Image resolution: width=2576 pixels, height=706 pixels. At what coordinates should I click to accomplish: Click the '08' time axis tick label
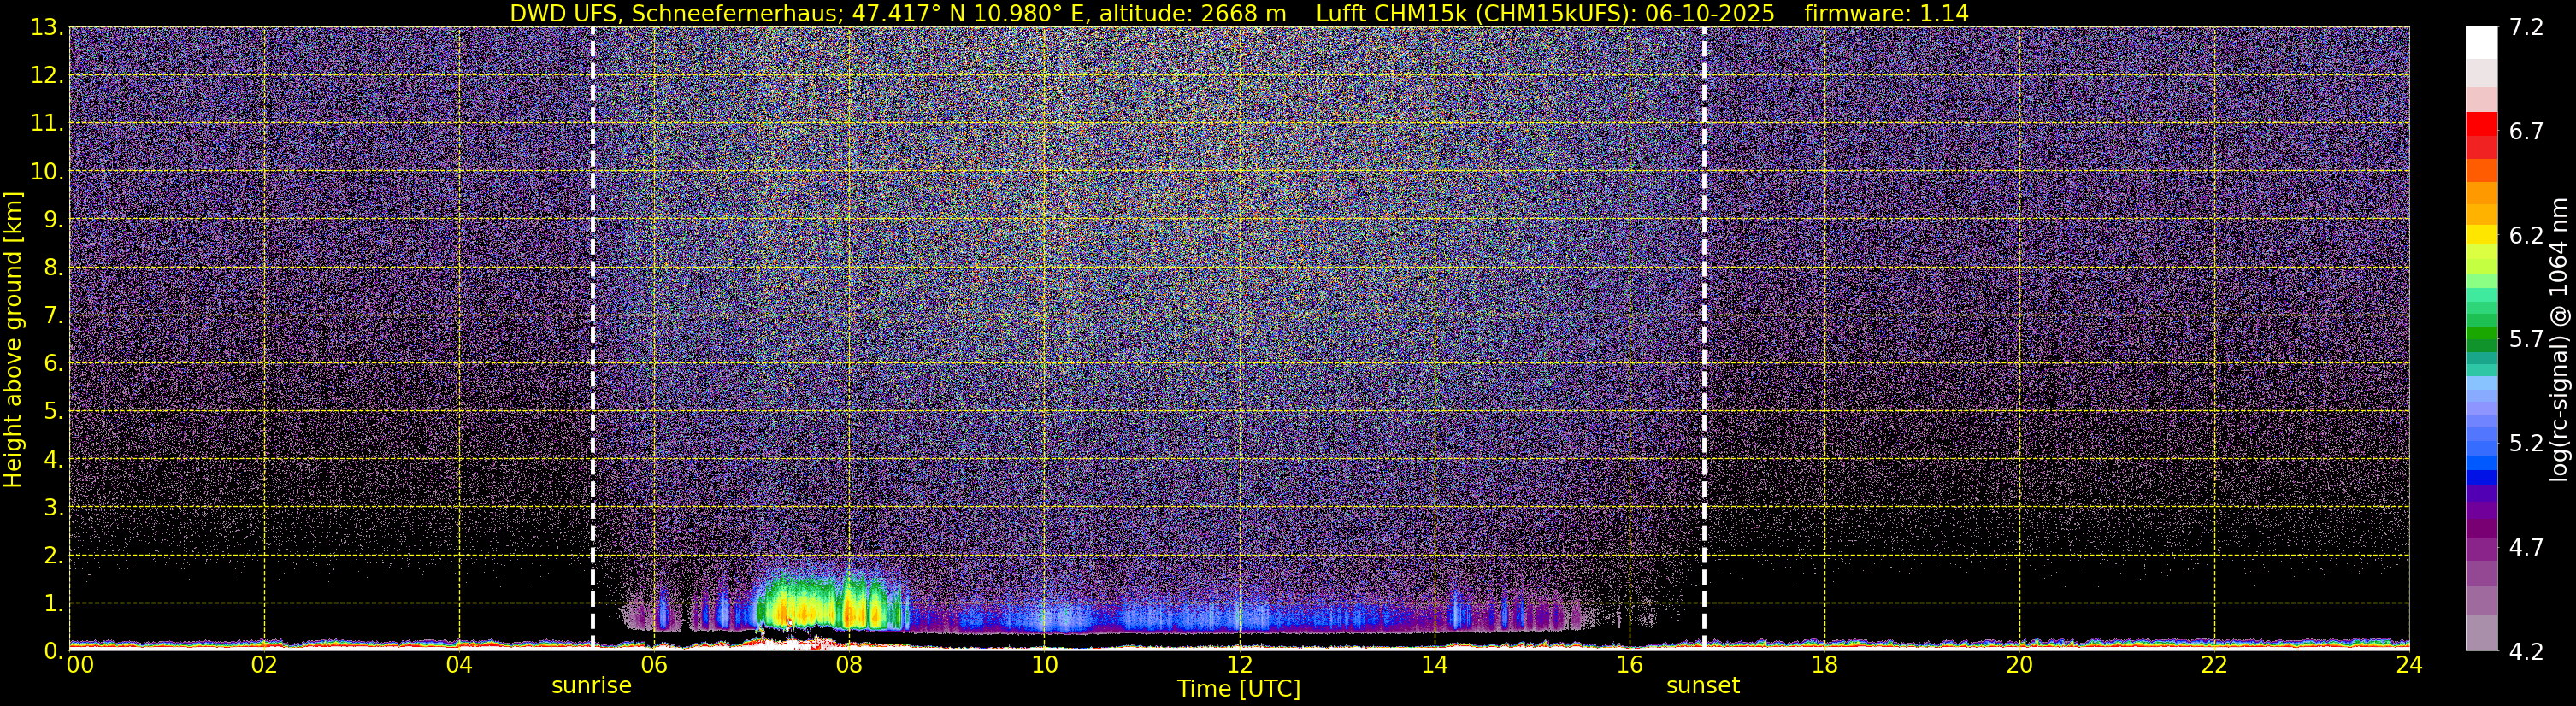pos(849,664)
